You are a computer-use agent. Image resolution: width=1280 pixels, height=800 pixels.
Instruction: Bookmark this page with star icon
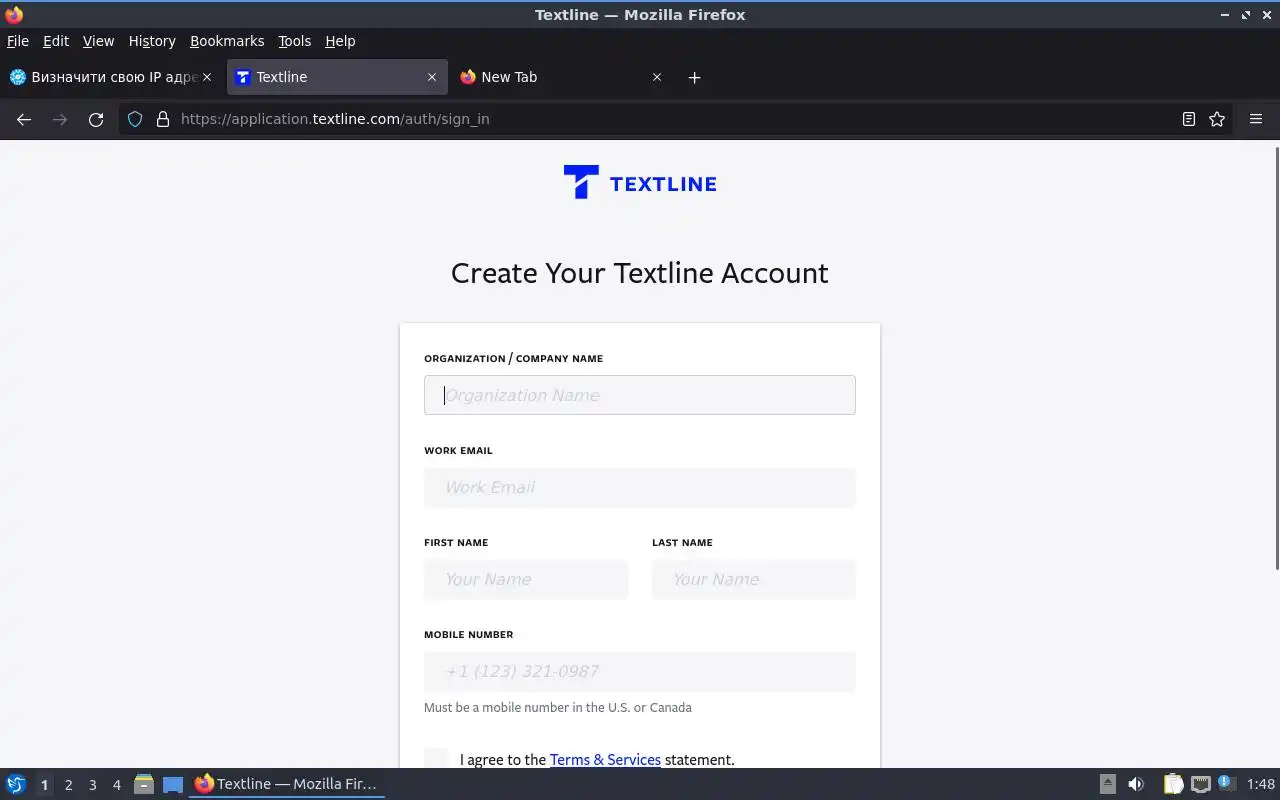pyautogui.click(x=1217, y=119)
